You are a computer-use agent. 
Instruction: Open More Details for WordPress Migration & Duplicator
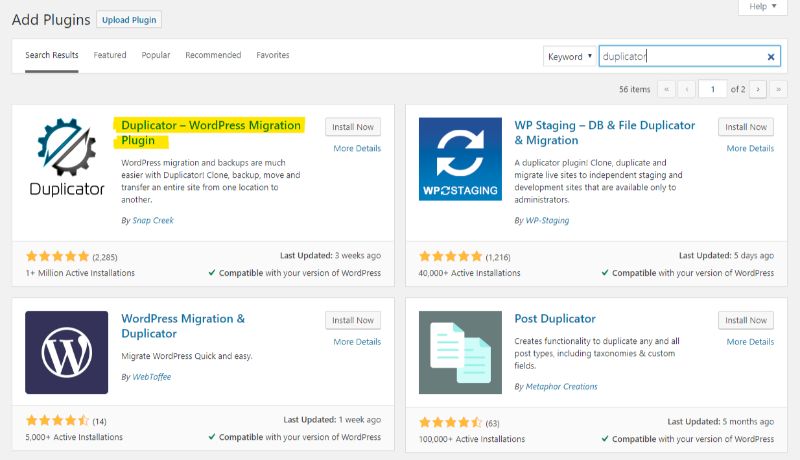click(357, 342)
